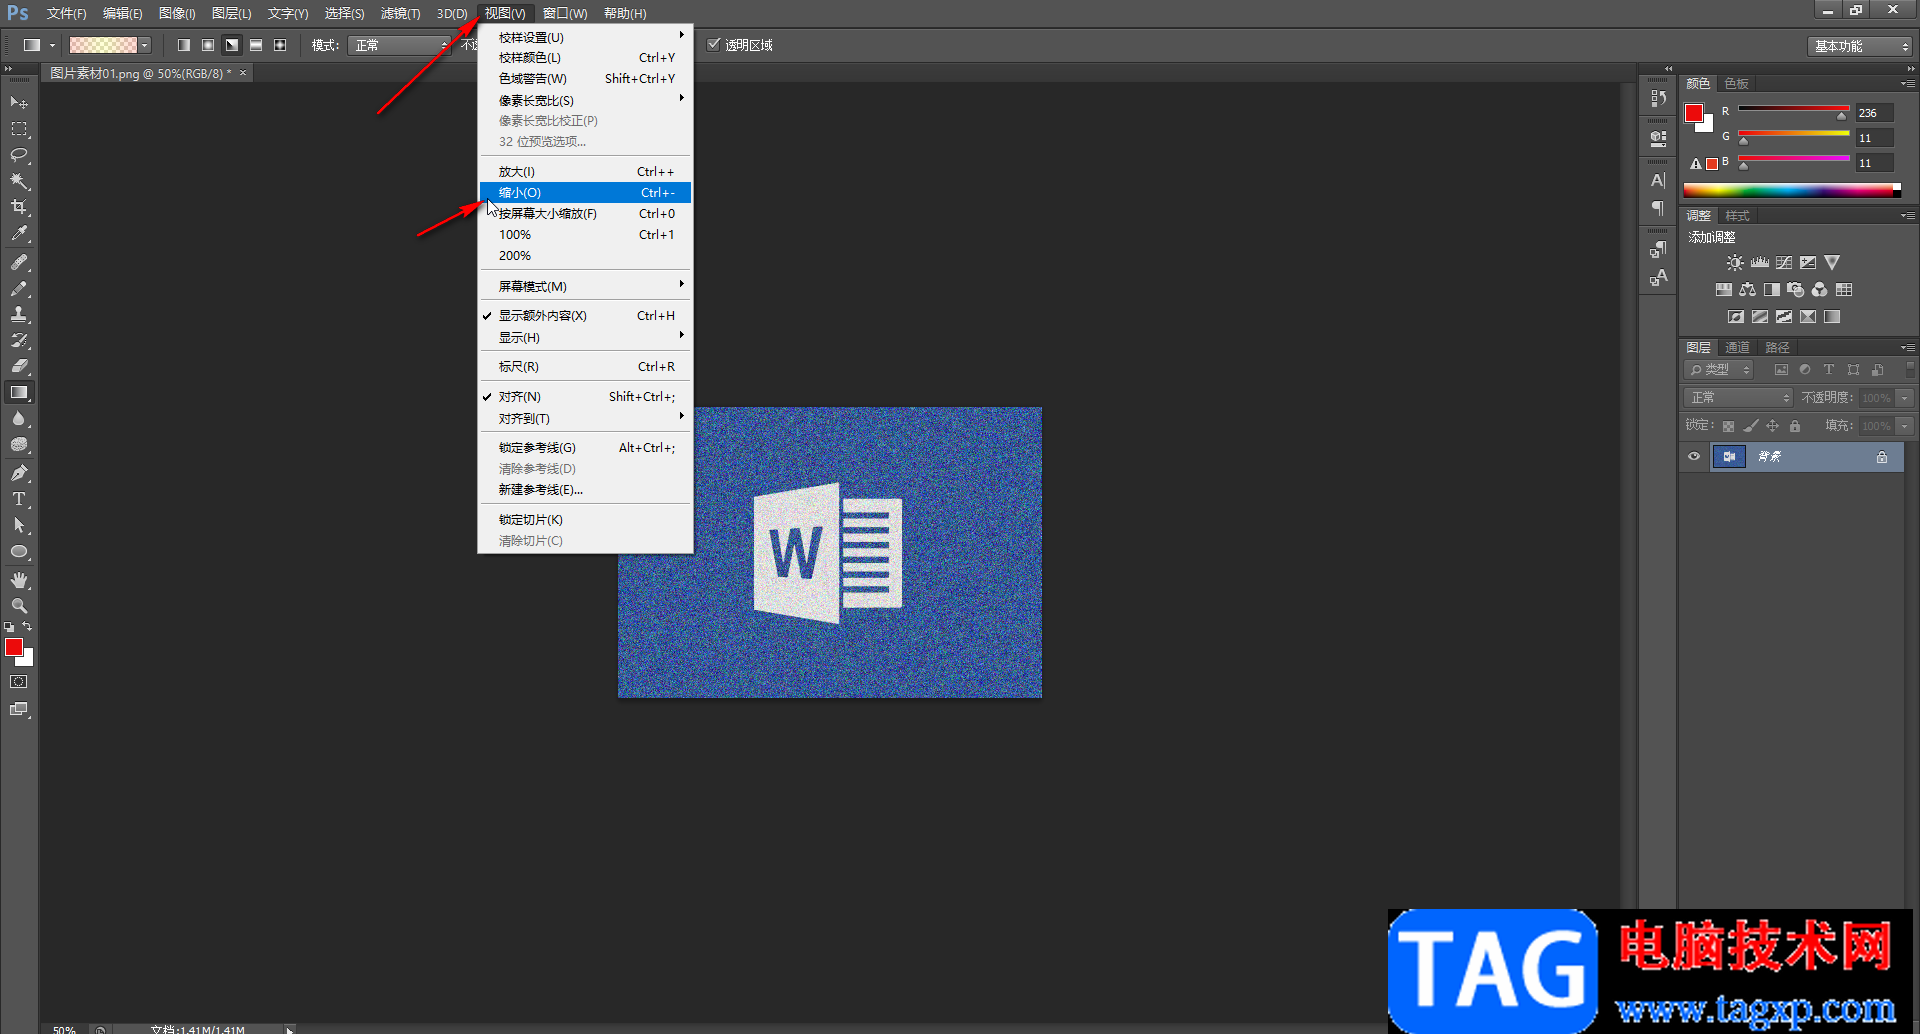This screenshot has height=1034, width=1920.
Task: Select the Magic Wand tool
Action: coord(19,181)
